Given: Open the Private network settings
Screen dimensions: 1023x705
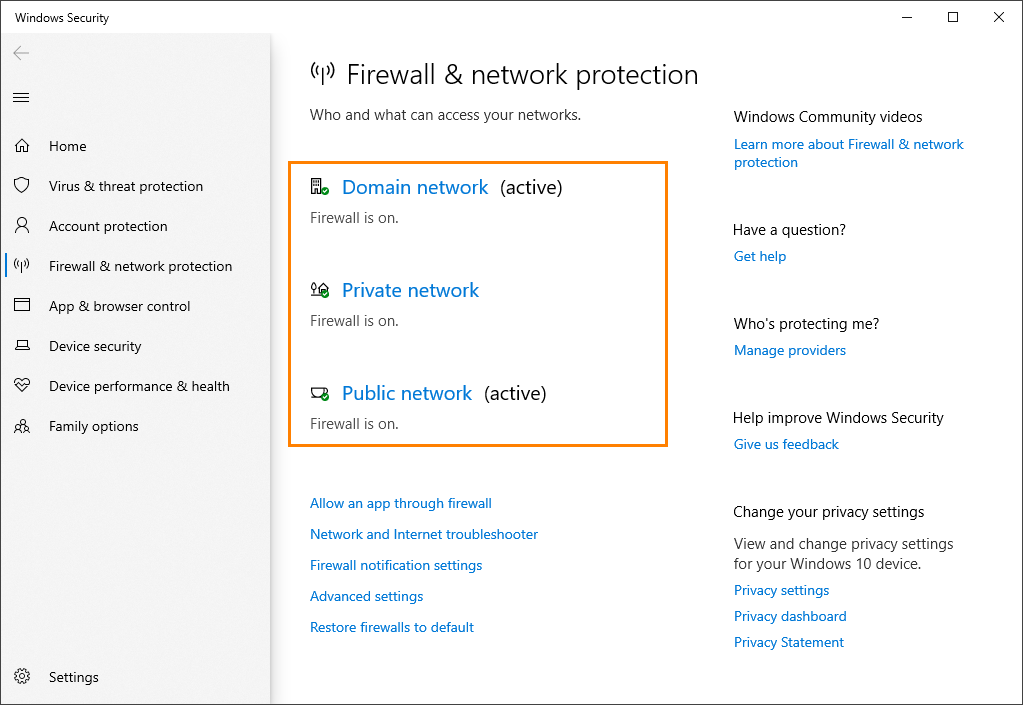Looking at the screenshot, I should click(x=410, y=290).
